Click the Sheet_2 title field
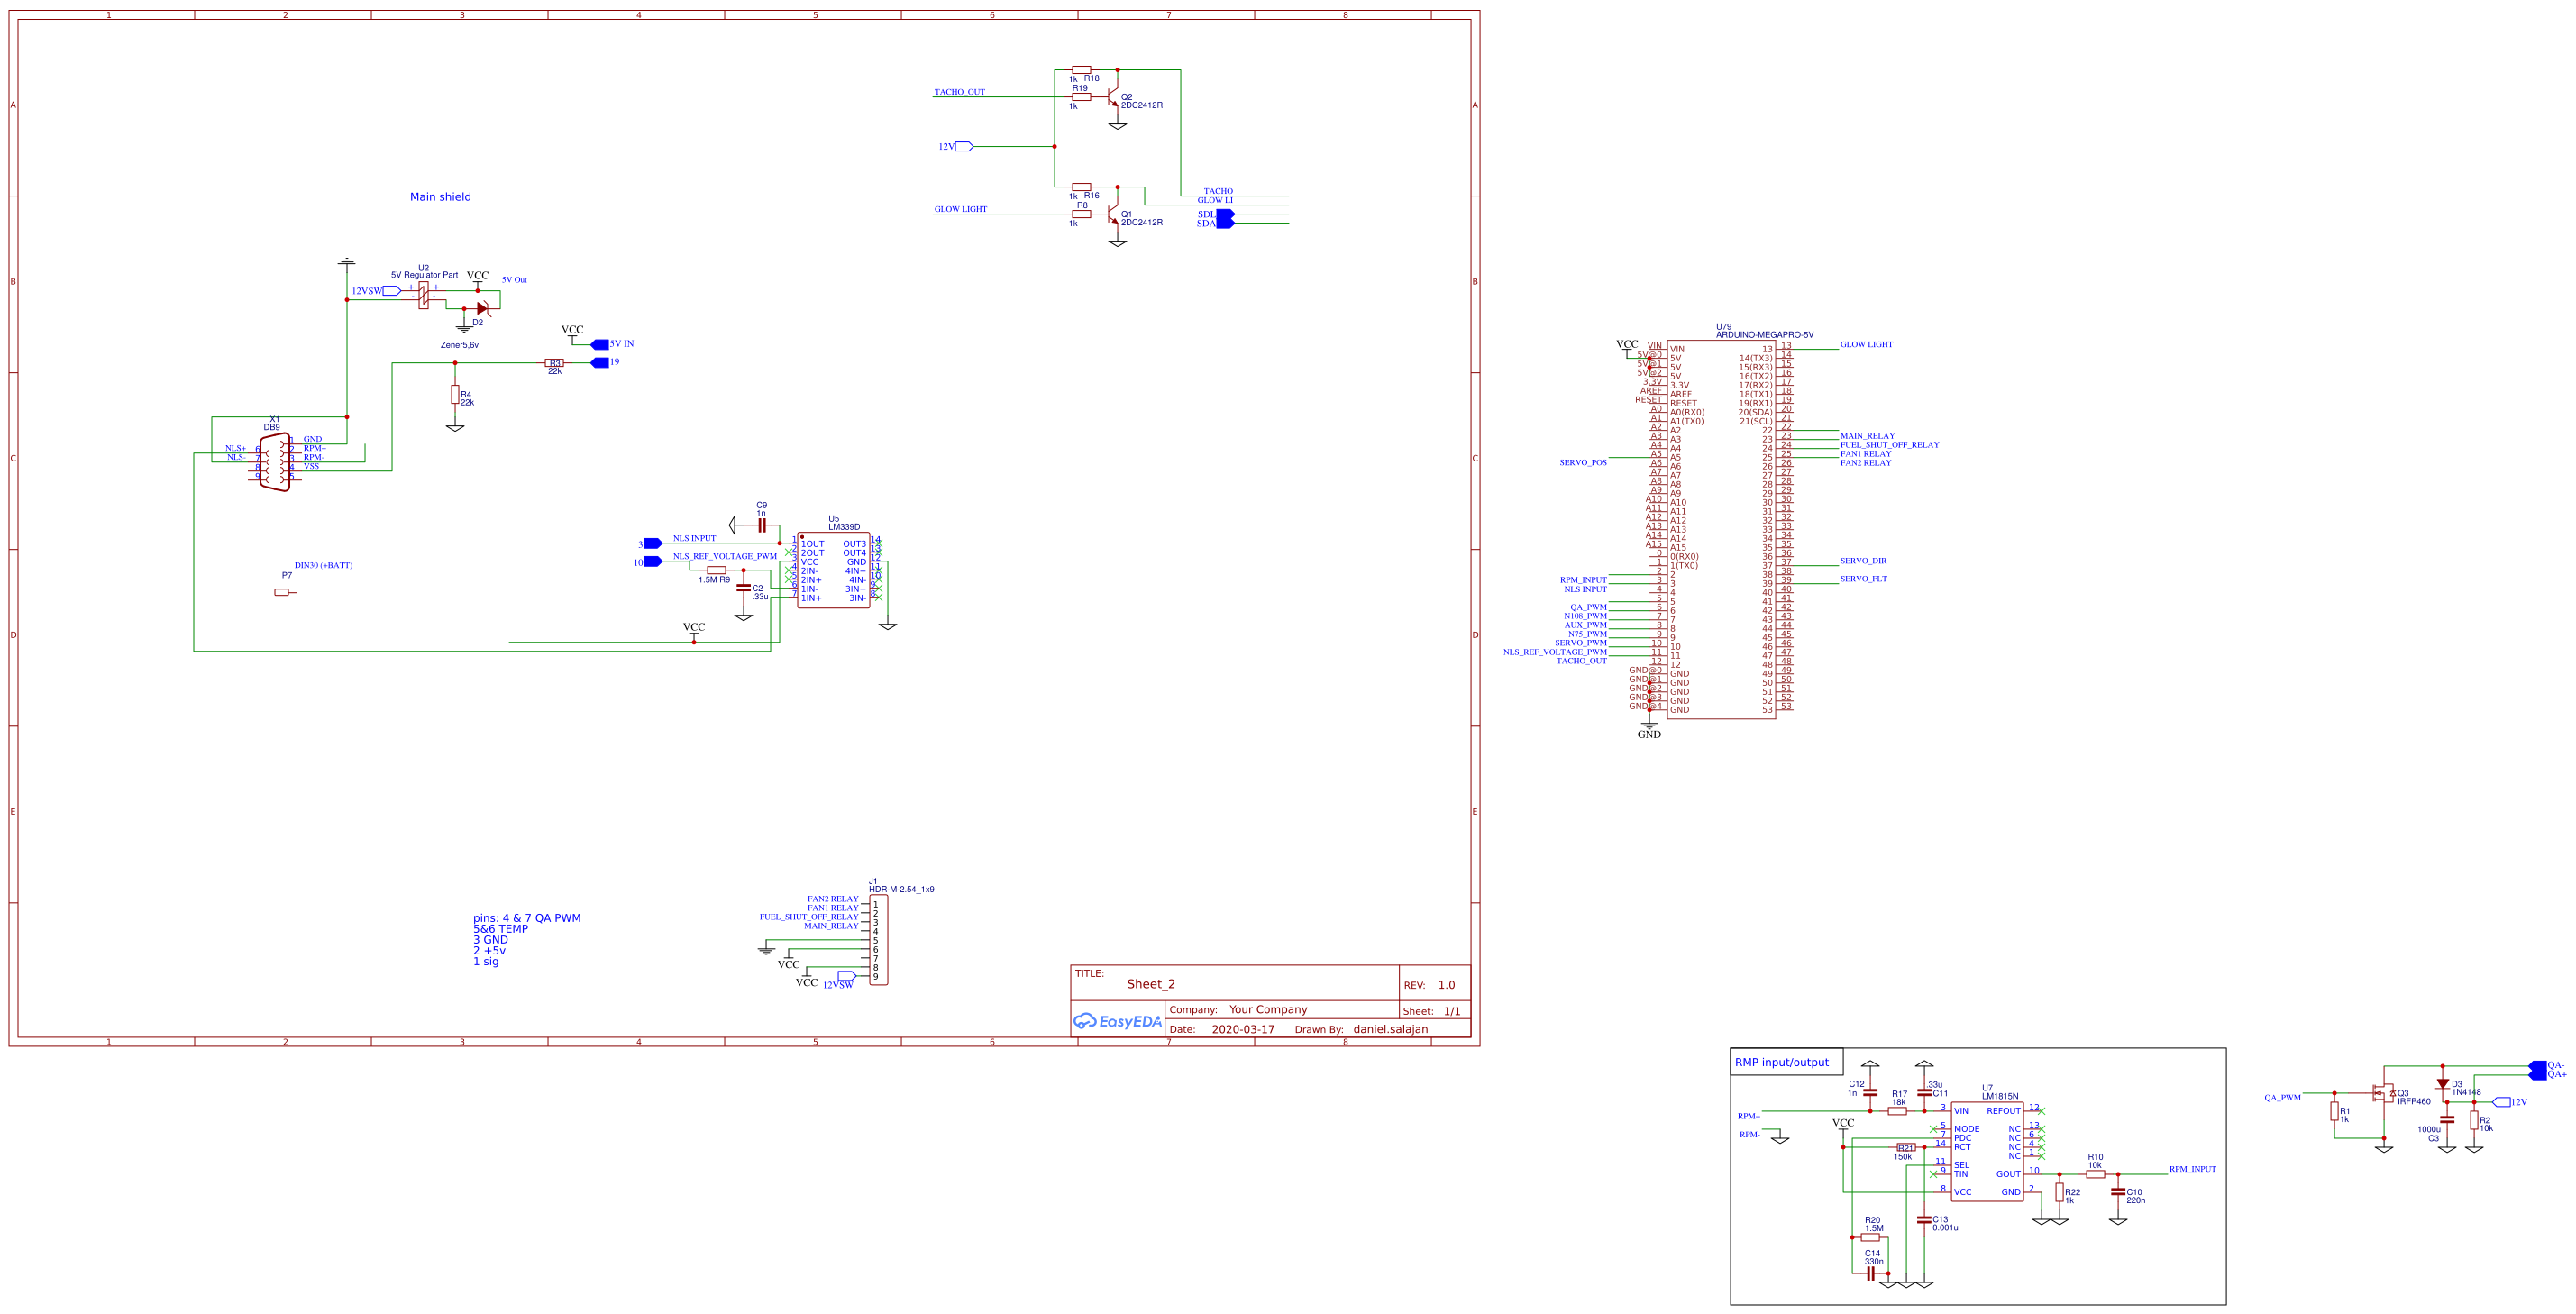The image size is (2576, 1314). coord(1151,984)
